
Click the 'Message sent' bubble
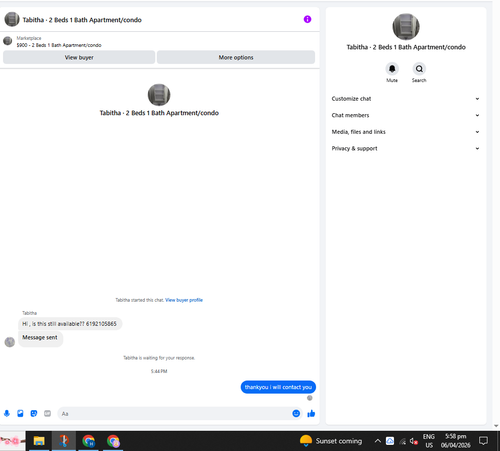40,338
